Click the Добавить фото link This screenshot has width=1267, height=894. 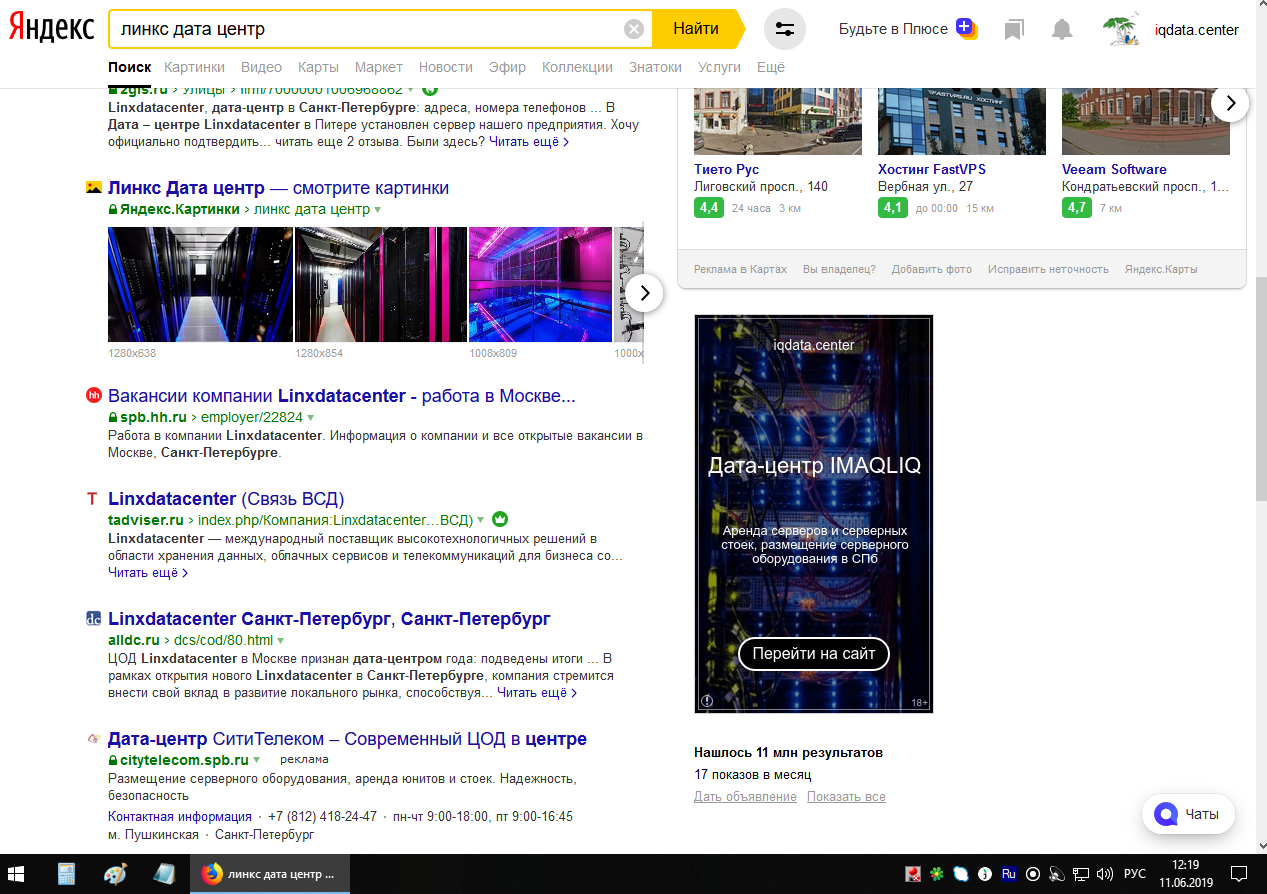point(932,269)
